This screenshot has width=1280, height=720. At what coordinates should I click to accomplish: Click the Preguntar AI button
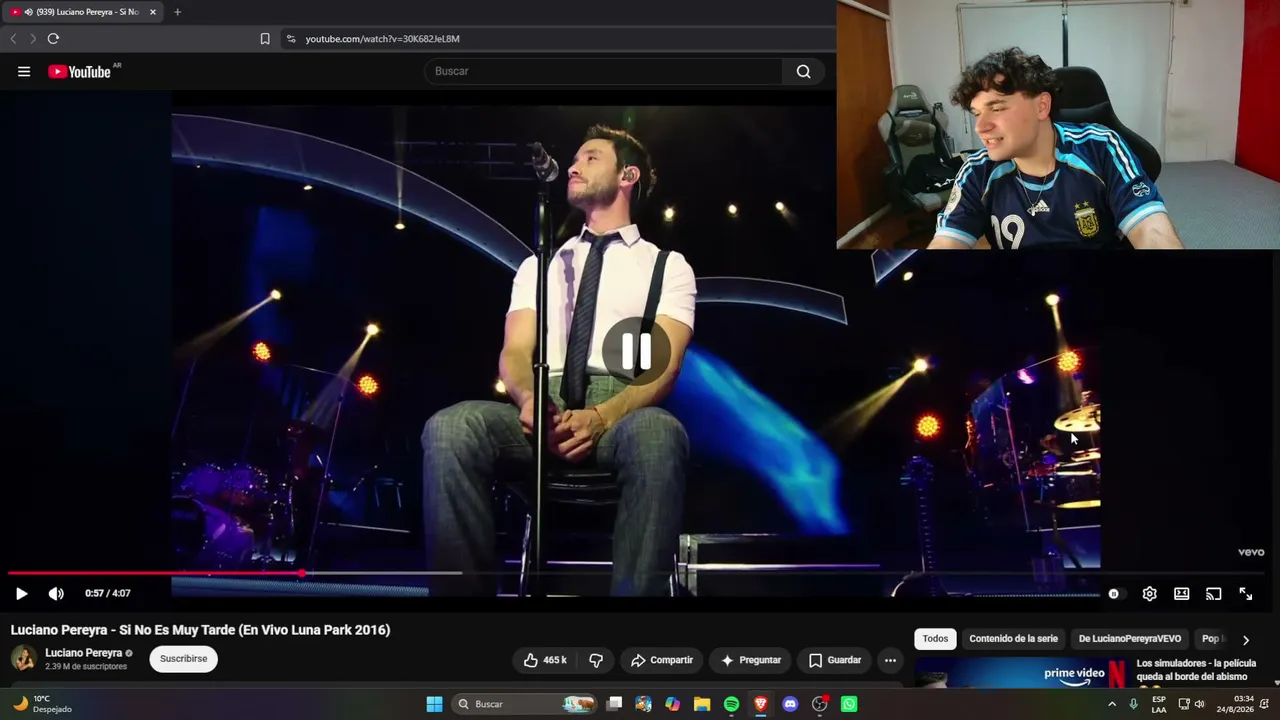[x=751, y=660]
